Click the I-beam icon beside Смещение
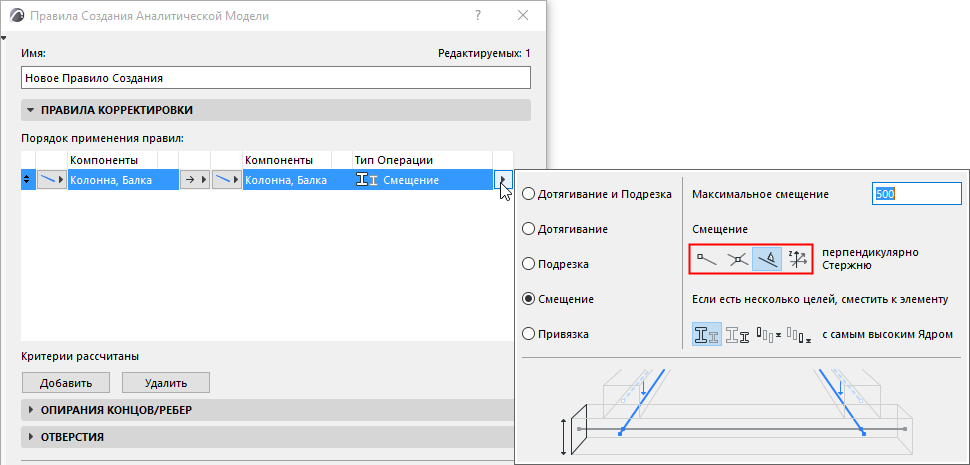This screenshot has height=465, width=970. [x=367, y=181]
